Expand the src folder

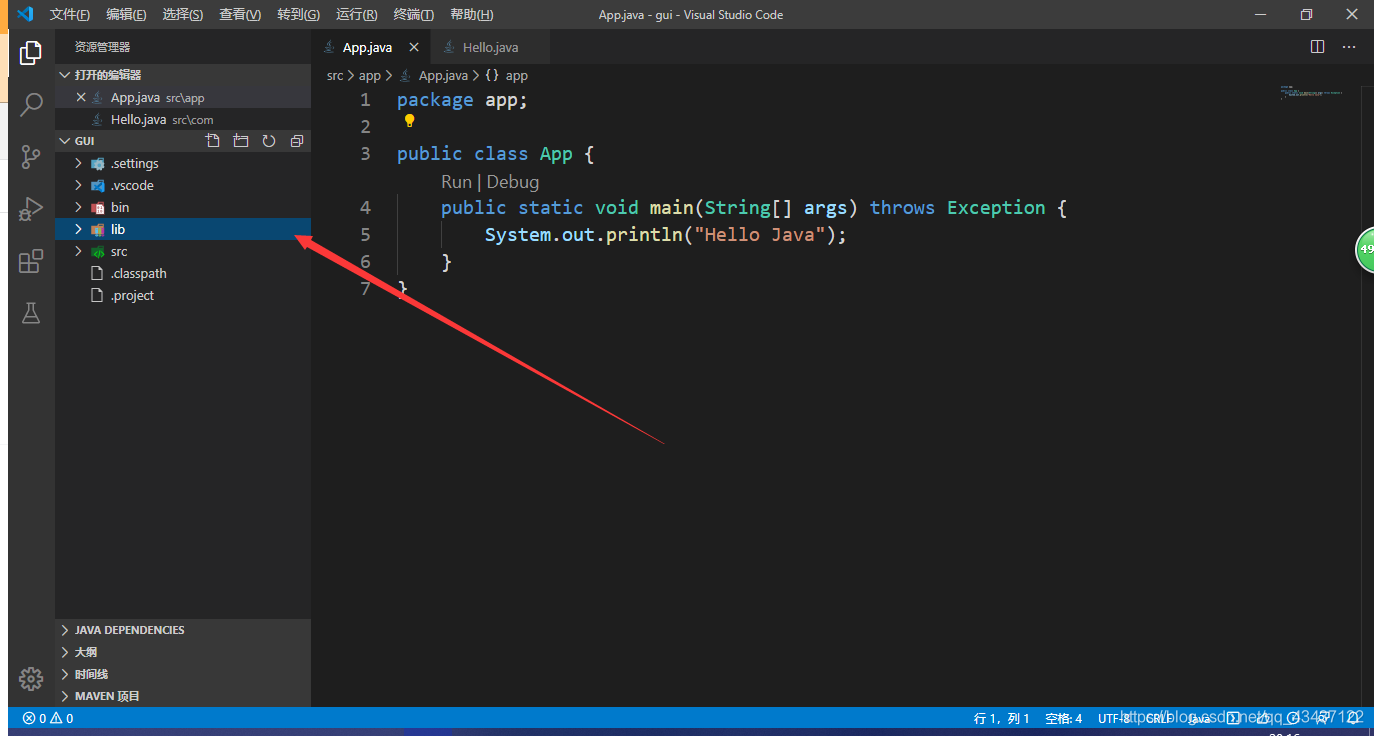coord(78,251)
